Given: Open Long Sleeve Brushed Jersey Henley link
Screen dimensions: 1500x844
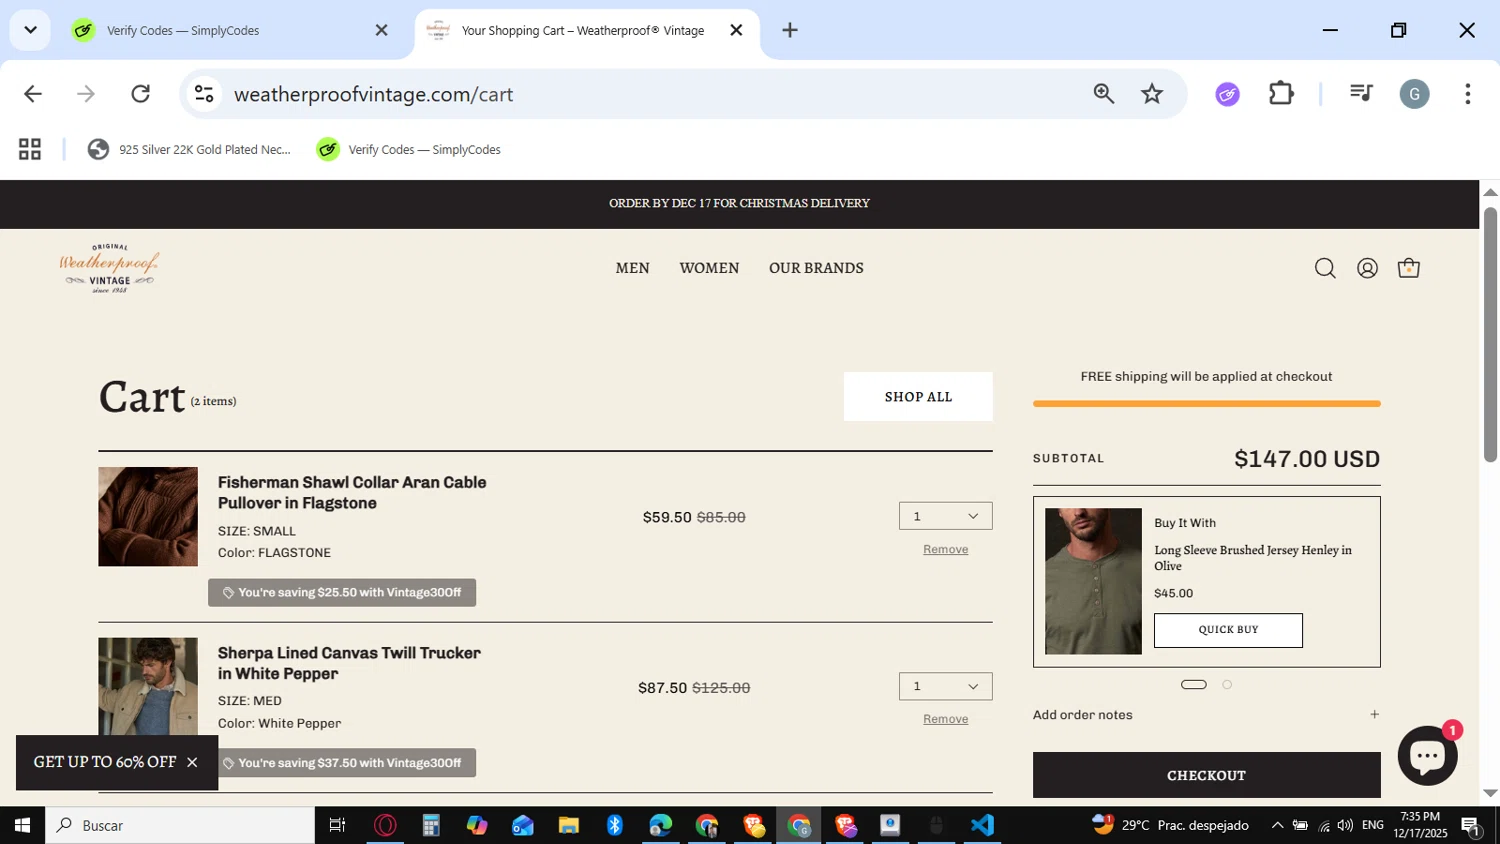Looking at the screenshot, I should 1253,558.
